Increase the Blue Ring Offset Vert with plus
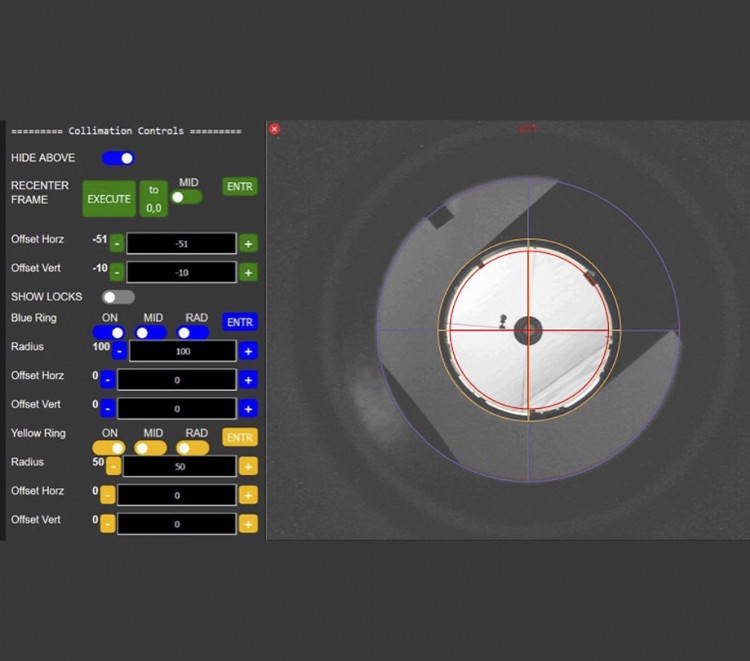This screenshot has height=661, width=750. point(248,408)
